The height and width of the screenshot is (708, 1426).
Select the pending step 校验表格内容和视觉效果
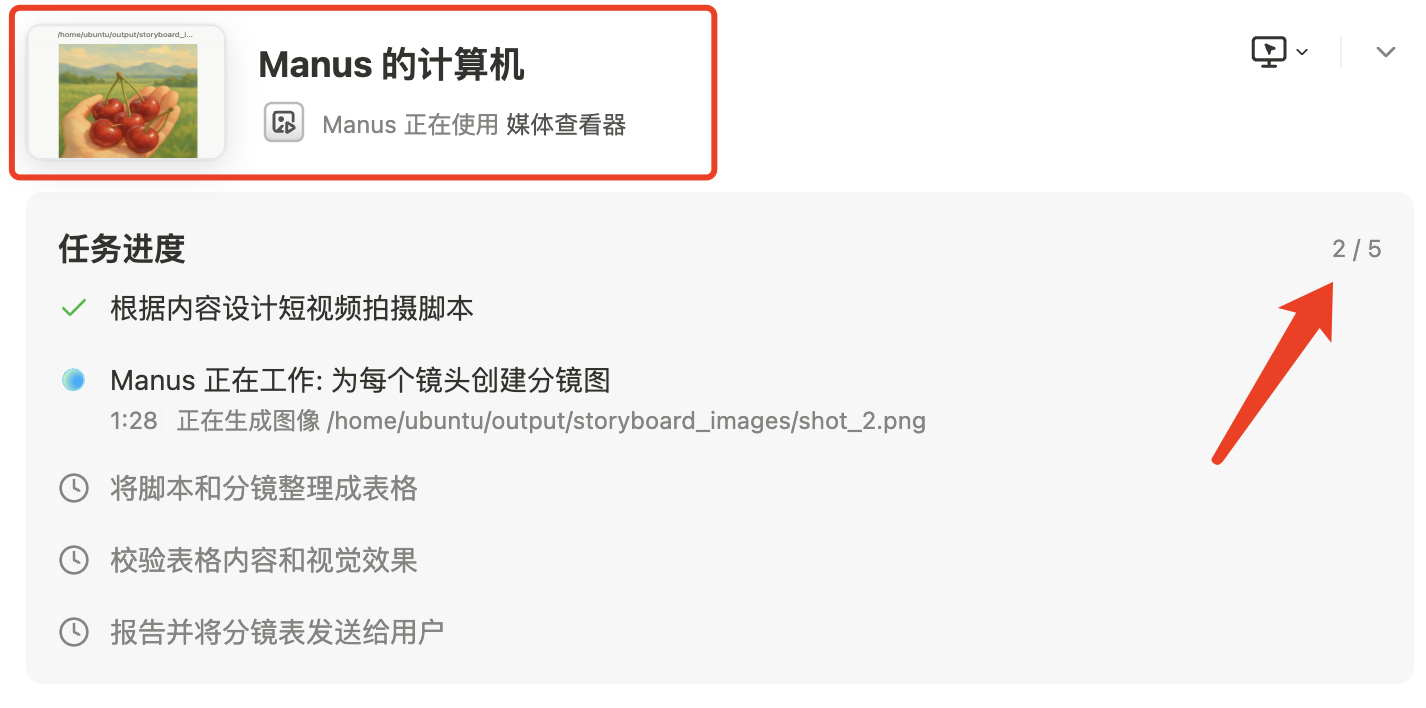pyautogui.click(x=264, y=560)
